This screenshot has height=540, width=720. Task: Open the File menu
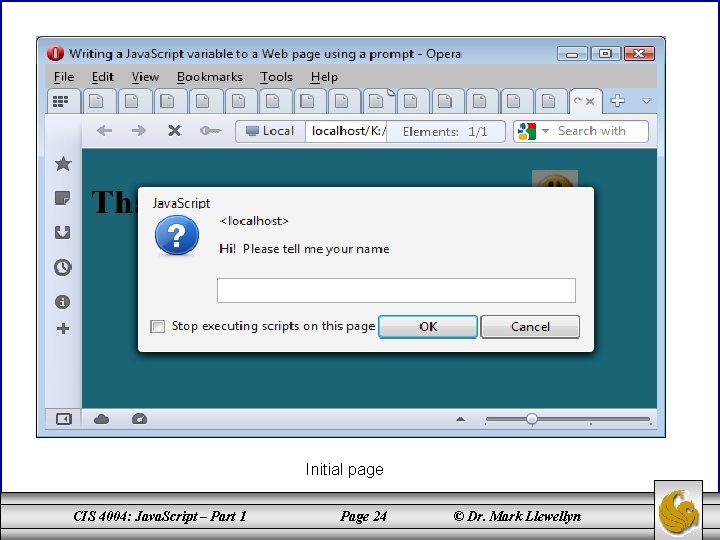click(64, 77)
